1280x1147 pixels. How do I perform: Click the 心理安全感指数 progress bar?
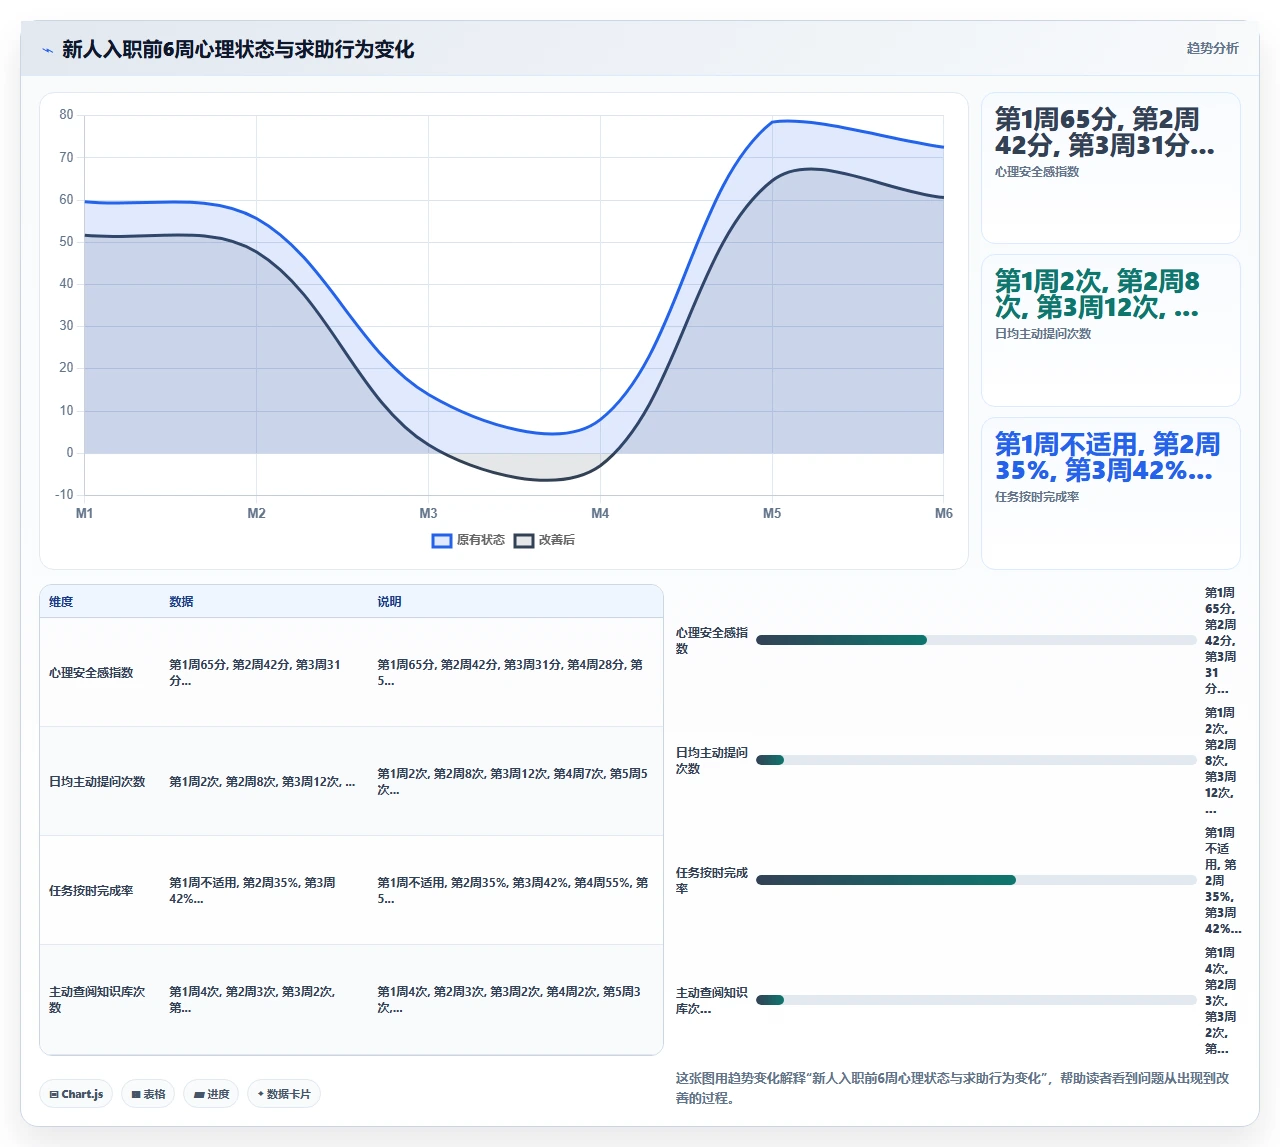pyautogui.click(x=976, y=640)
